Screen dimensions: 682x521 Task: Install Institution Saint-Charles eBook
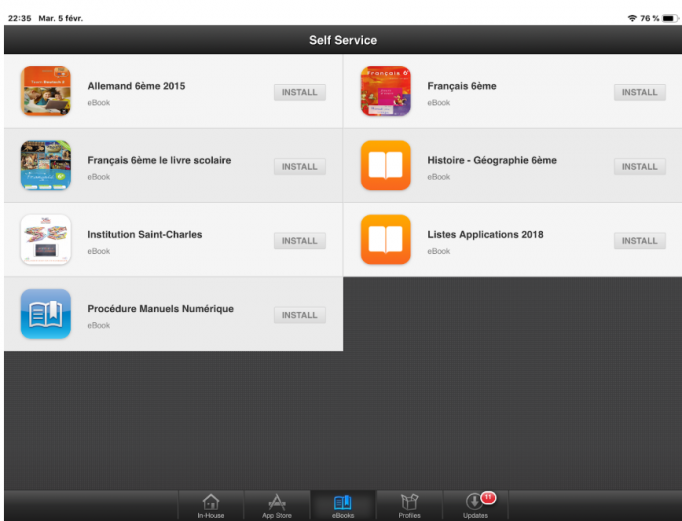click(300, 241)
